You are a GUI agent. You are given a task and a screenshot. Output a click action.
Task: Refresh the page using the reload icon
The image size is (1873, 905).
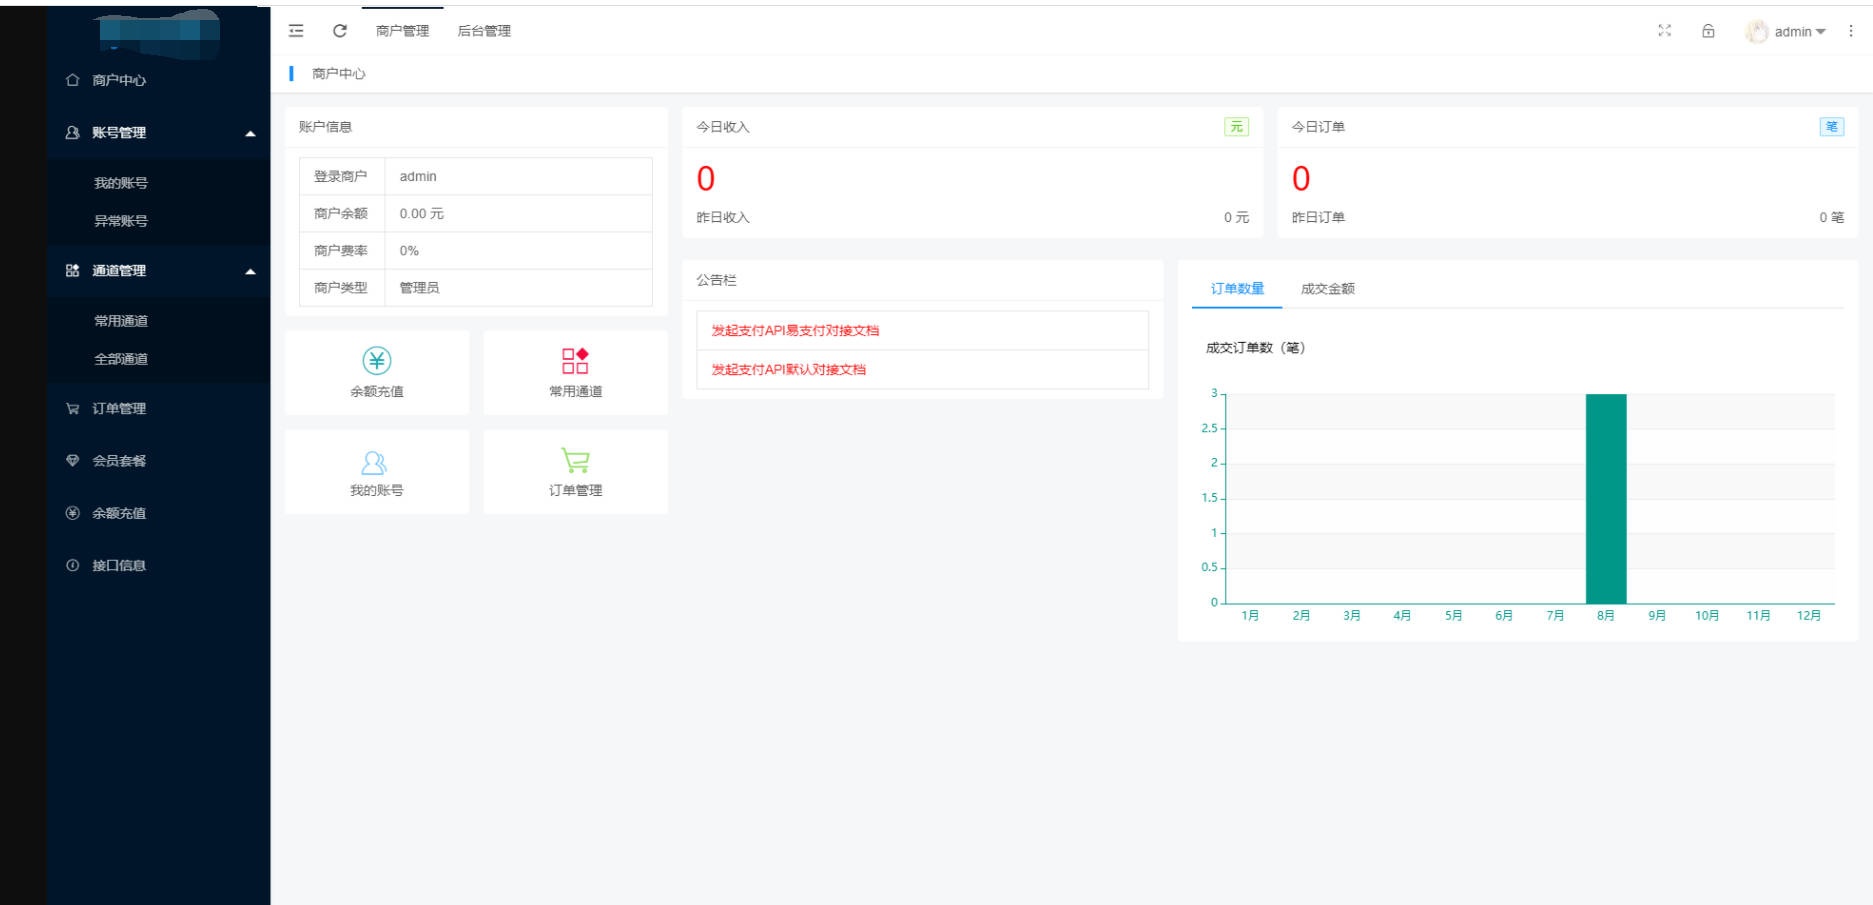coord(340,31)
